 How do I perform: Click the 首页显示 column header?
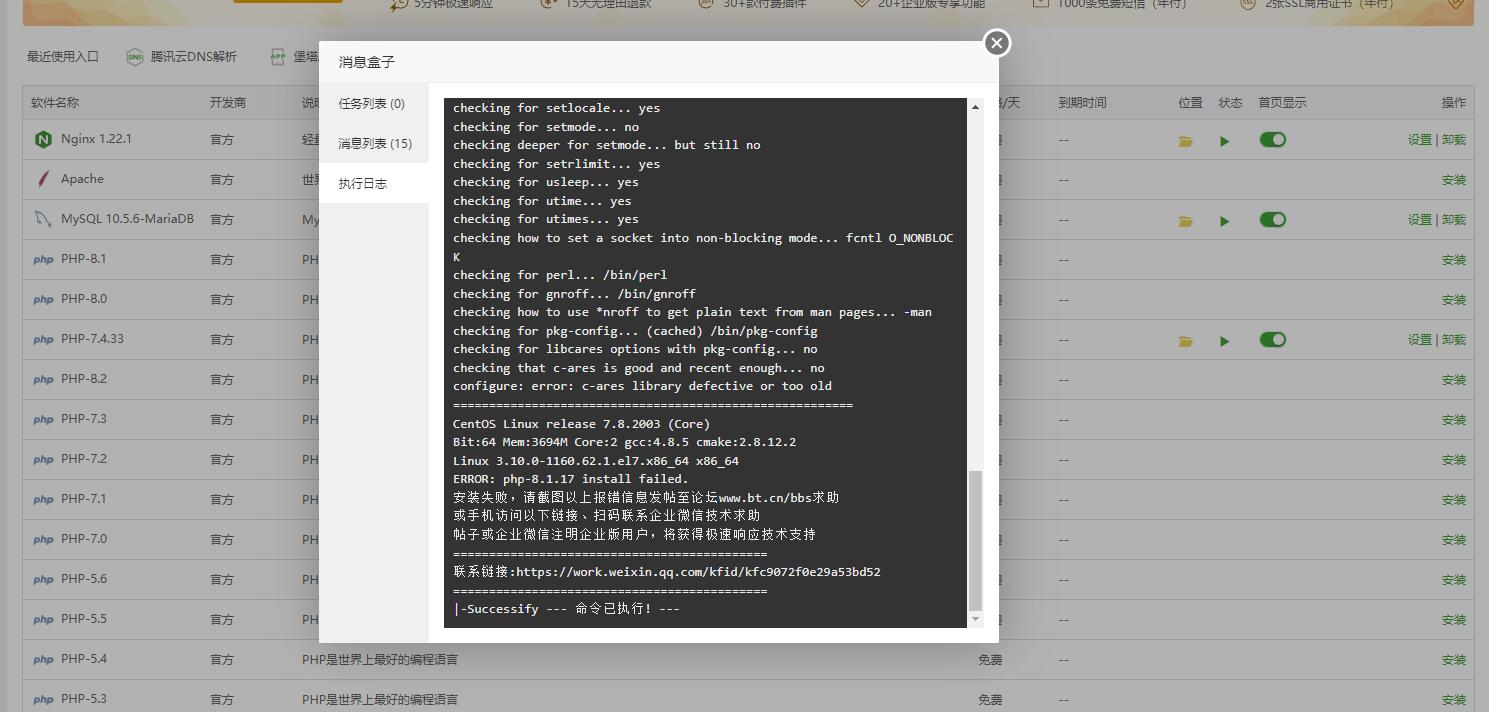pos(1282,103)
